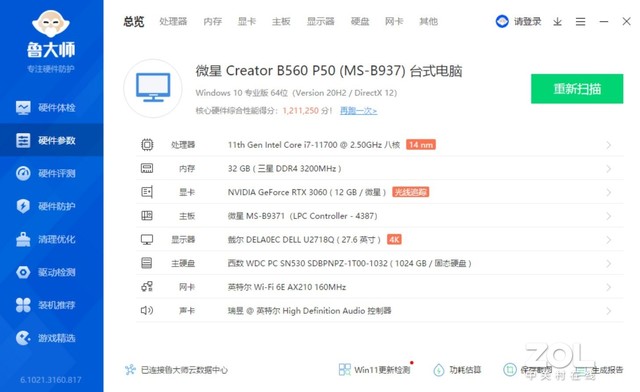Expand the 内存 row chevron

(609, 169)
